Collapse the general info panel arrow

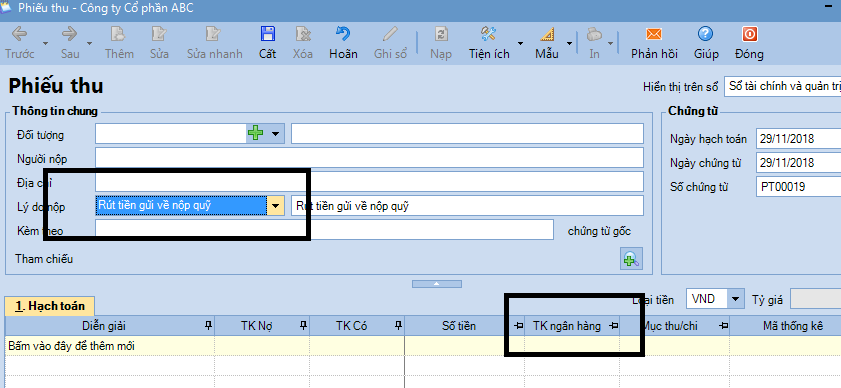click(437, 284)
